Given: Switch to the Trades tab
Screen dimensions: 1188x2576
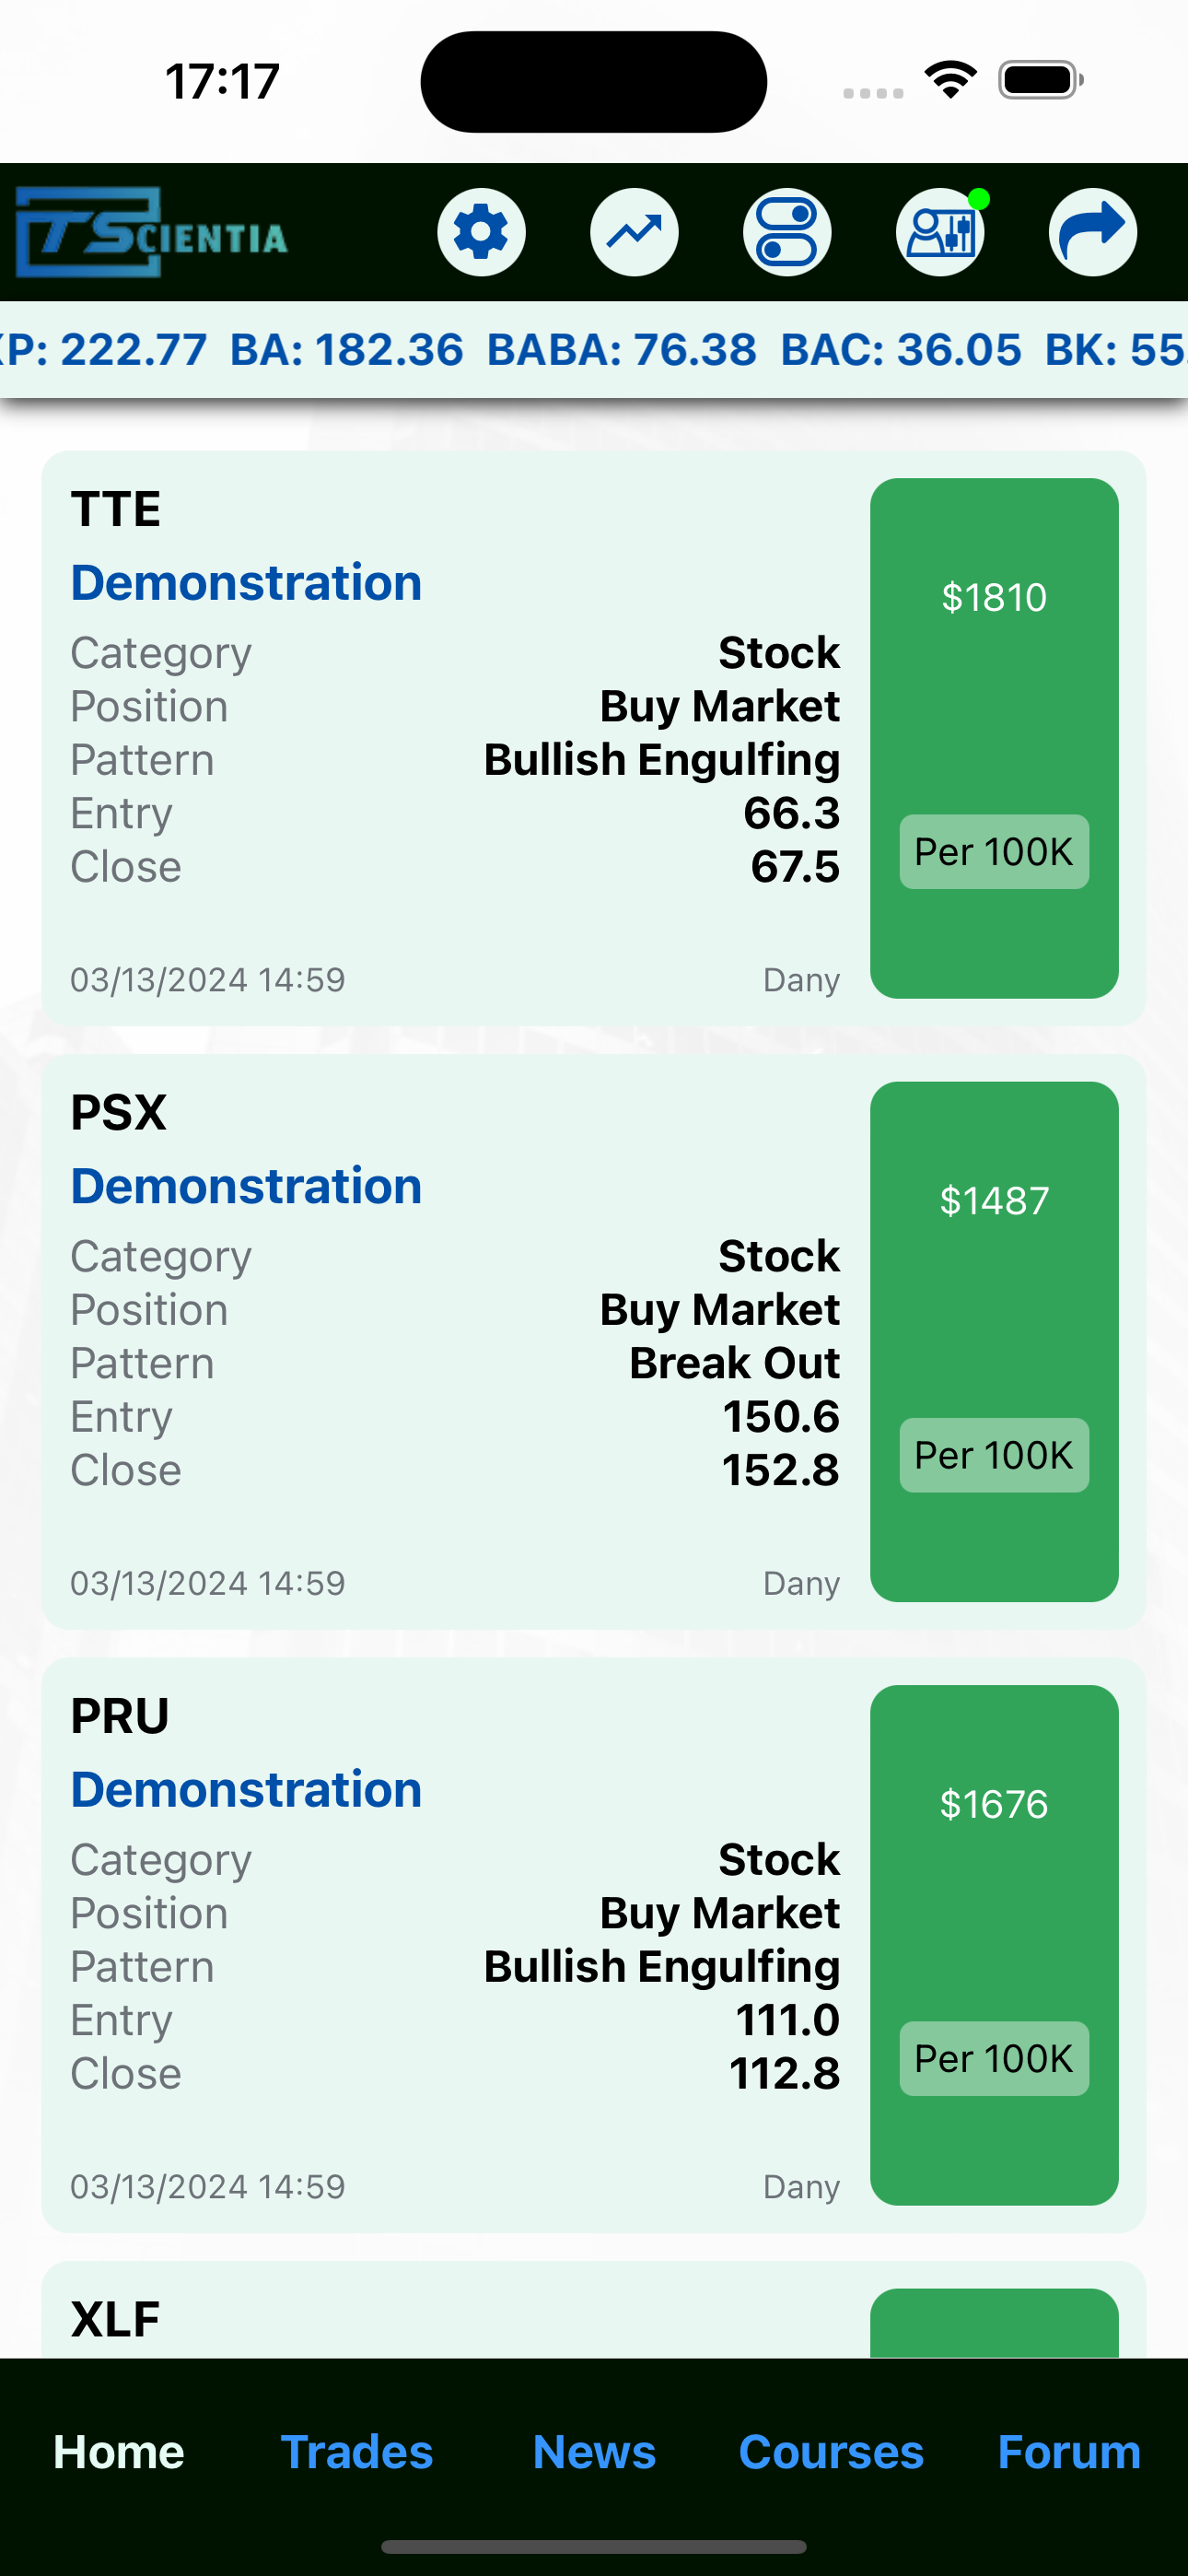Looking at the screenshot, I should coord(357,2452).
